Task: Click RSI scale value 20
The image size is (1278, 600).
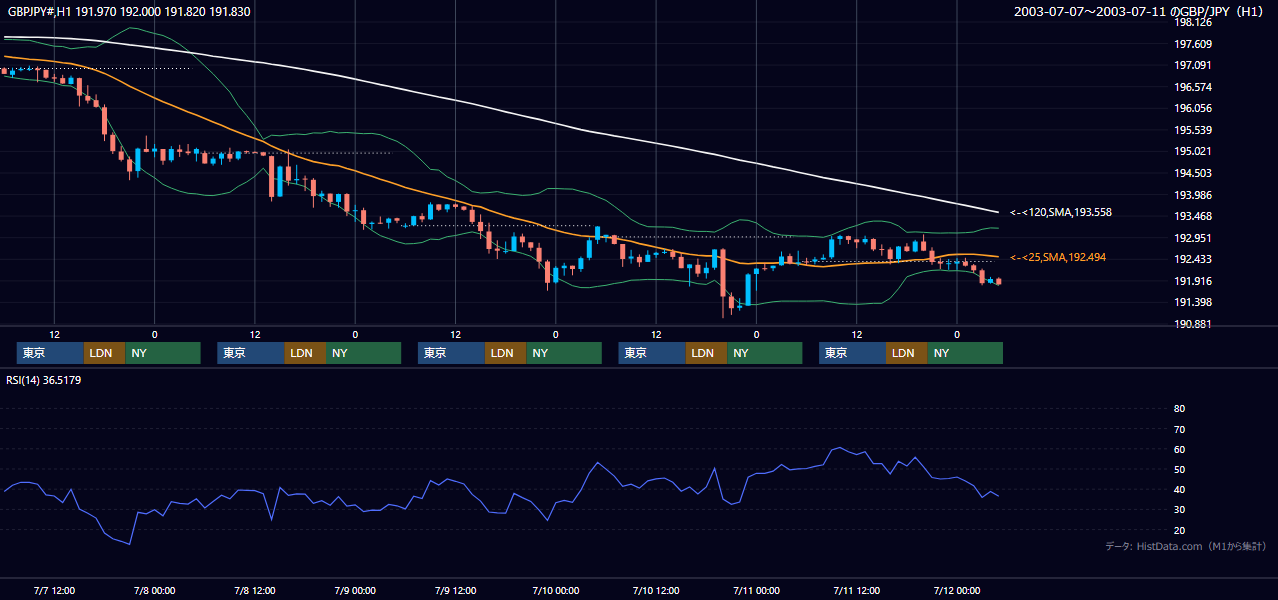Action: point(1180,530)
